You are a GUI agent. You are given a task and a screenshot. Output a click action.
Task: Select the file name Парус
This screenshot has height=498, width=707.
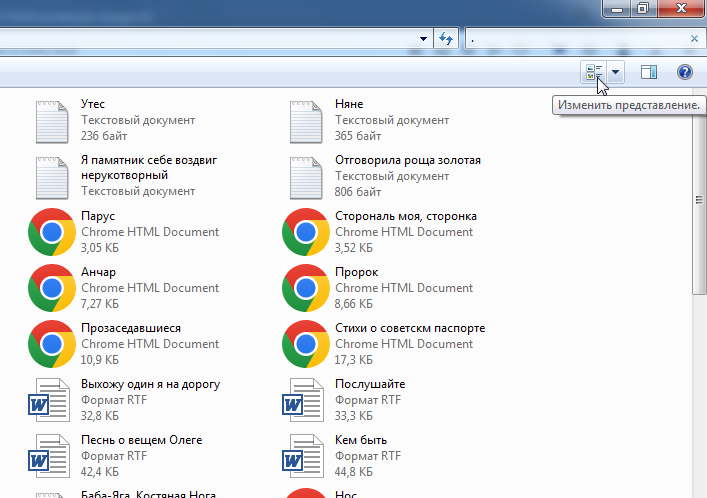(x=98, y=216)
